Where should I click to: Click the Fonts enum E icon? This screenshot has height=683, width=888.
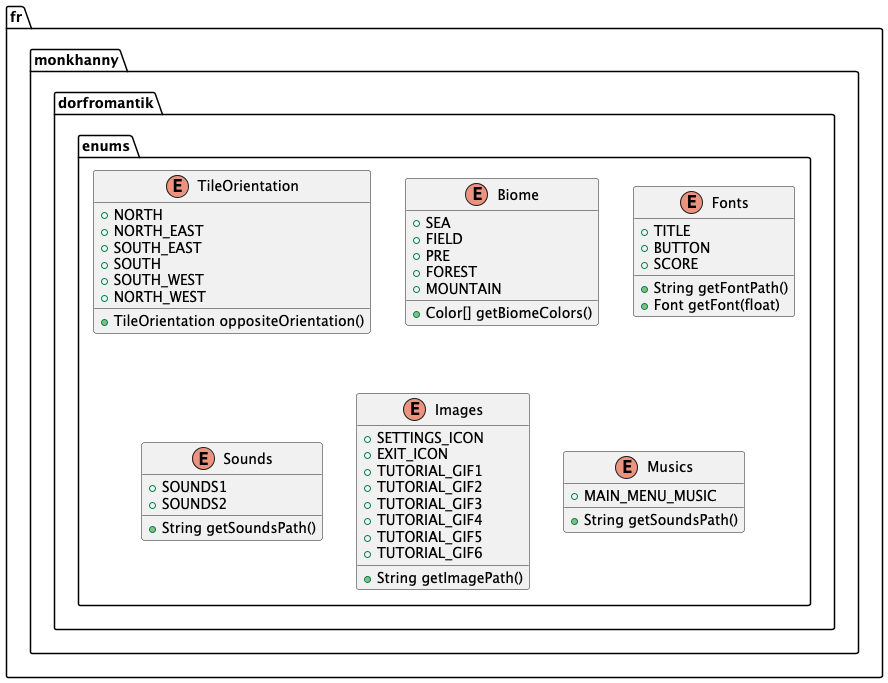tap(690, 202)
